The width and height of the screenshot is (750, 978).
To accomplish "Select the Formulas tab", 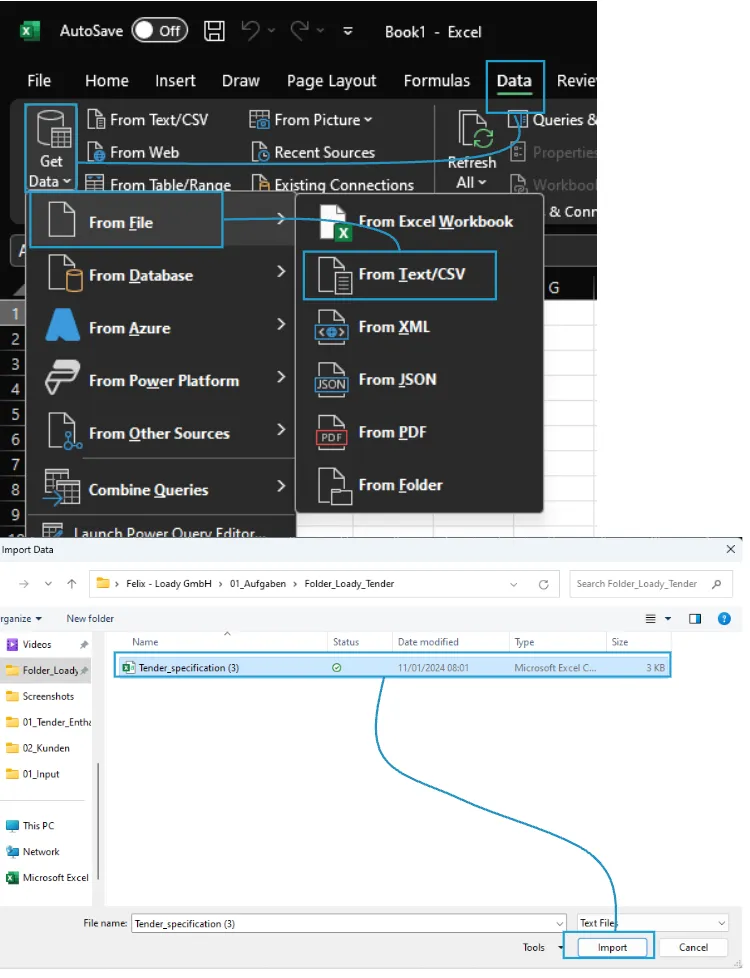I will pos(437,80).
